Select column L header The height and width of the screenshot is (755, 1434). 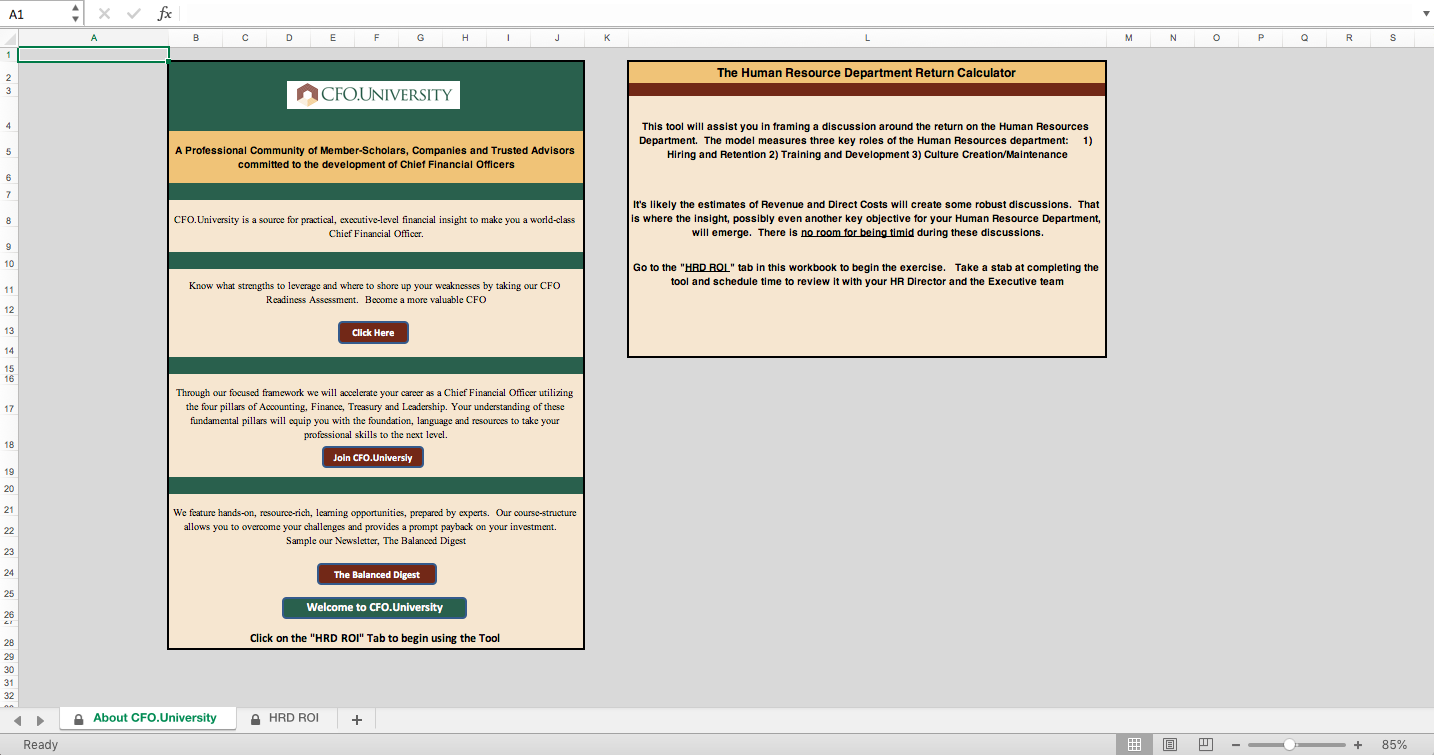(867, 38)
